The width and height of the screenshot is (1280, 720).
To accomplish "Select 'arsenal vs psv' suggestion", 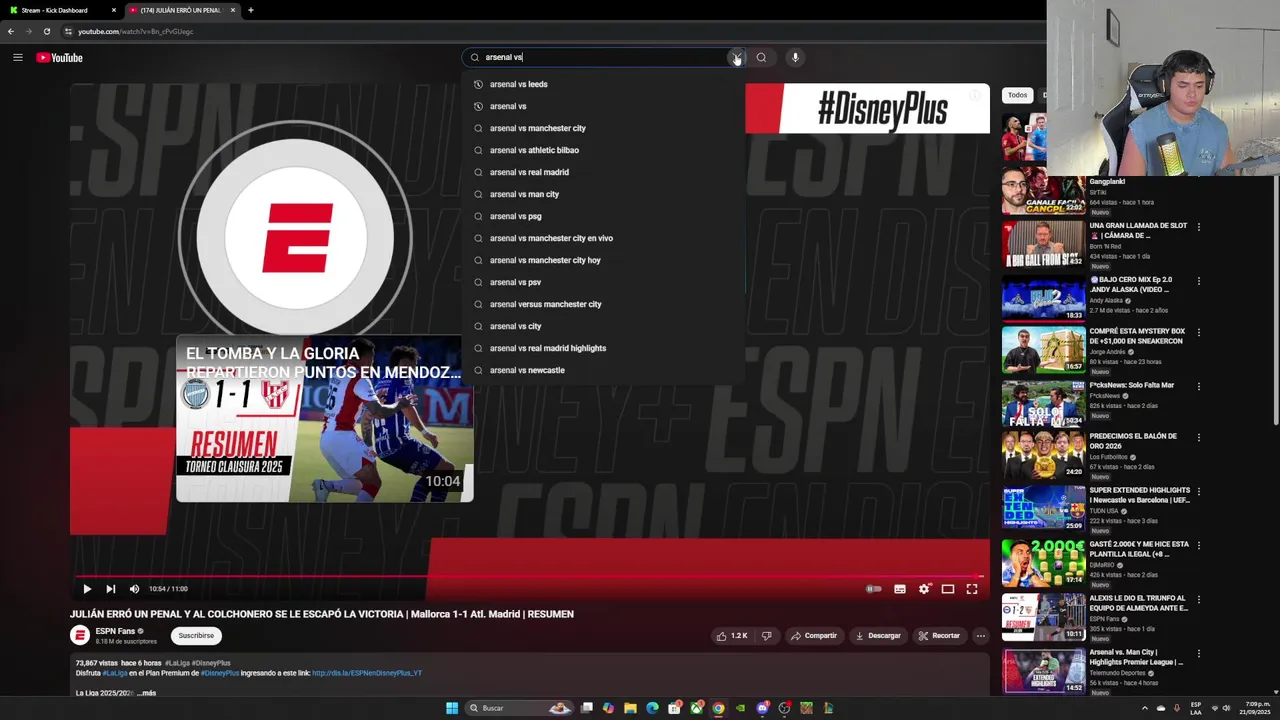I will tap(604, 282).
